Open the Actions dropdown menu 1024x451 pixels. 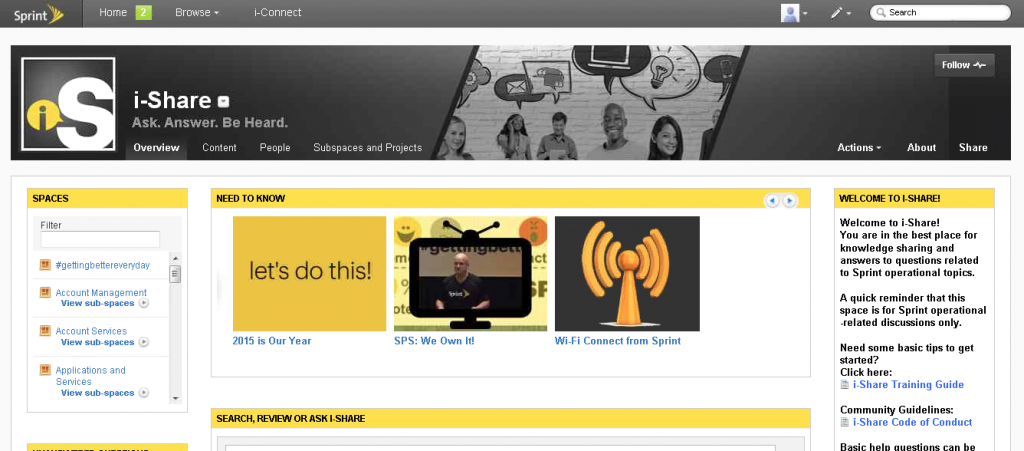(859, 148)
